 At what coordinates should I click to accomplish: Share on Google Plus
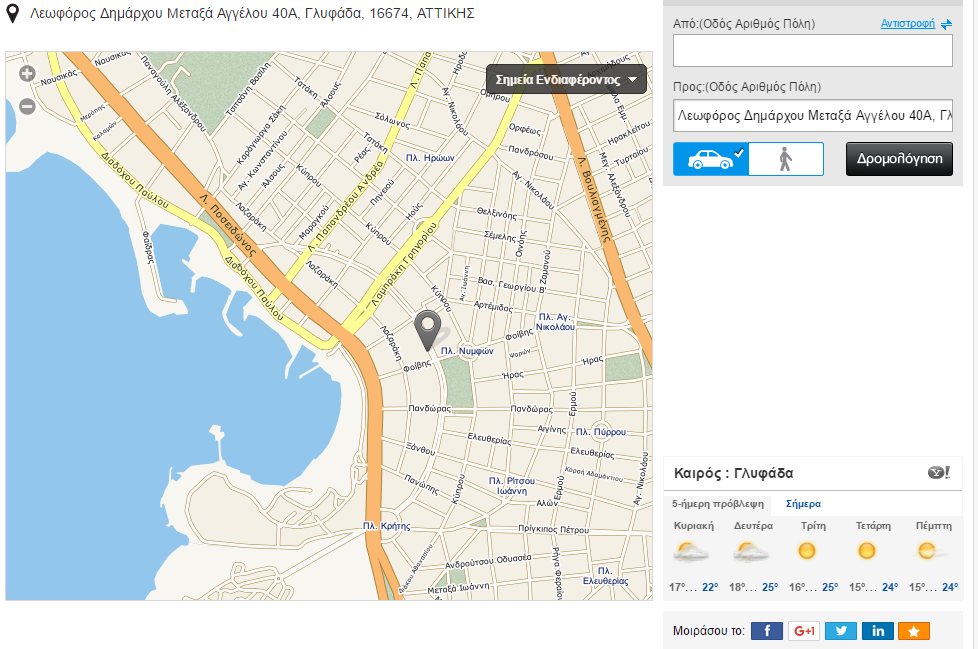804,631
